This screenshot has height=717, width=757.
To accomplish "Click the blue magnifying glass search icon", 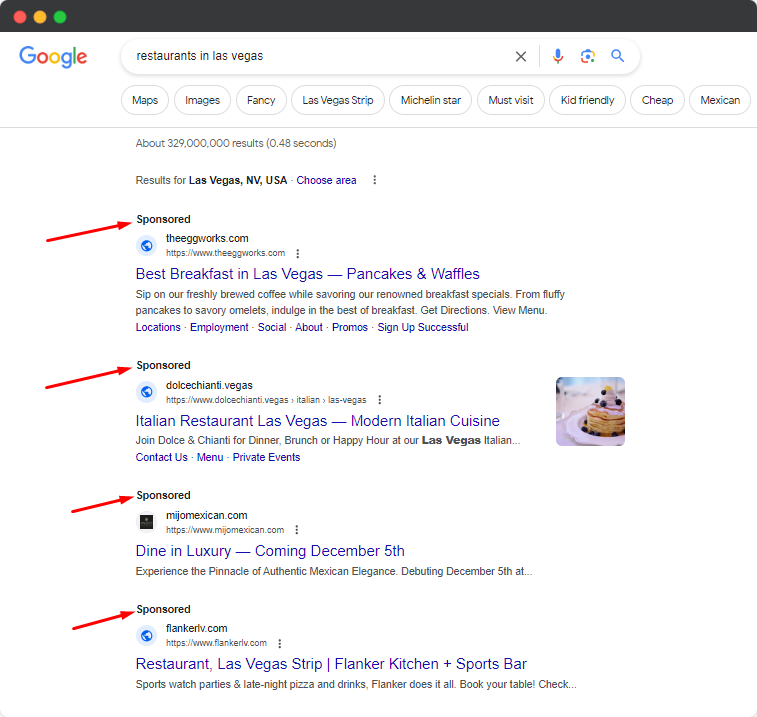I will pos(617,56).
